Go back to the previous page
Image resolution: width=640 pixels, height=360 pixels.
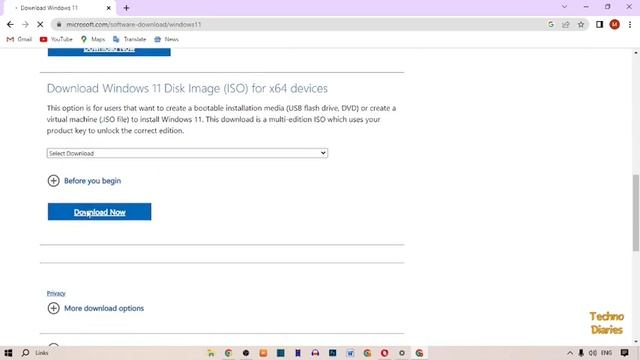pos(10,24)
